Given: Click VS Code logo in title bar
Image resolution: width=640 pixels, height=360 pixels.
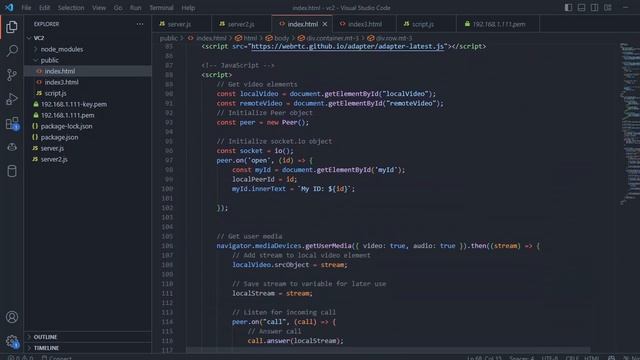Looking at the screenshot, I should [9, 7].
